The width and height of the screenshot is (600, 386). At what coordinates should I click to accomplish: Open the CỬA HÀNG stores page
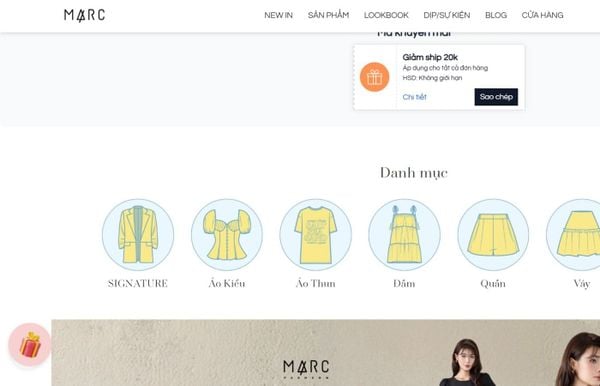(542, 15)
